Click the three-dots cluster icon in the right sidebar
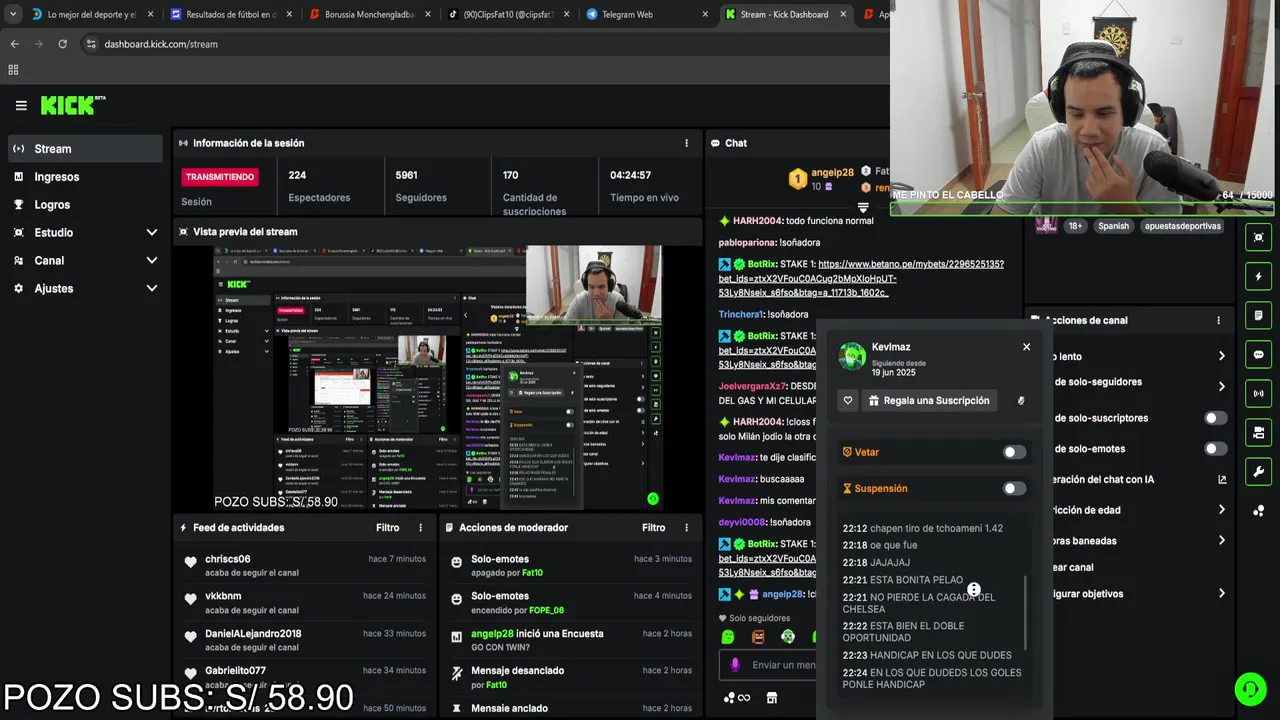The width and height of the screenshot is (1280, 720). click(x=1258, y=510)
